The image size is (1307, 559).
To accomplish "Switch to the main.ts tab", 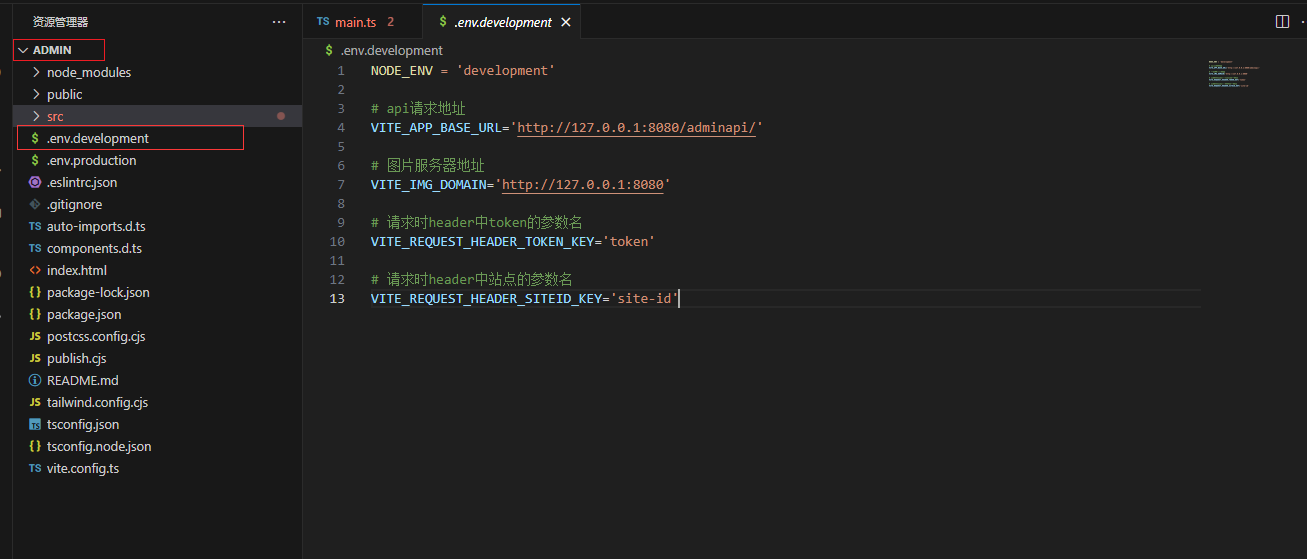I will coord(355,22).
